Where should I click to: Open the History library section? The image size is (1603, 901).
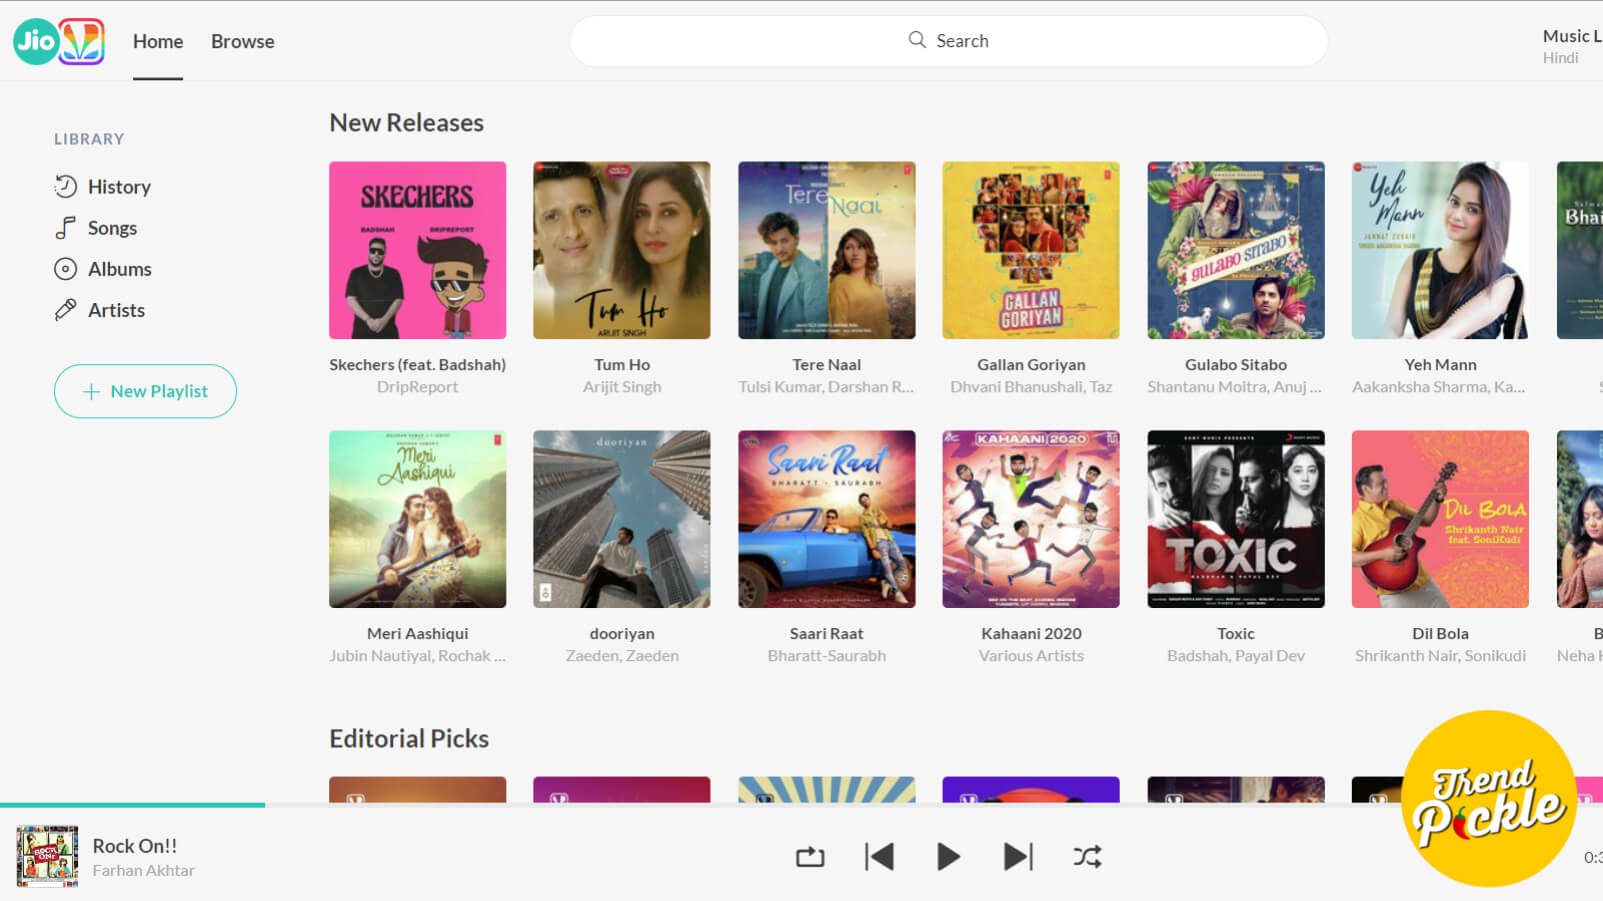103,187
